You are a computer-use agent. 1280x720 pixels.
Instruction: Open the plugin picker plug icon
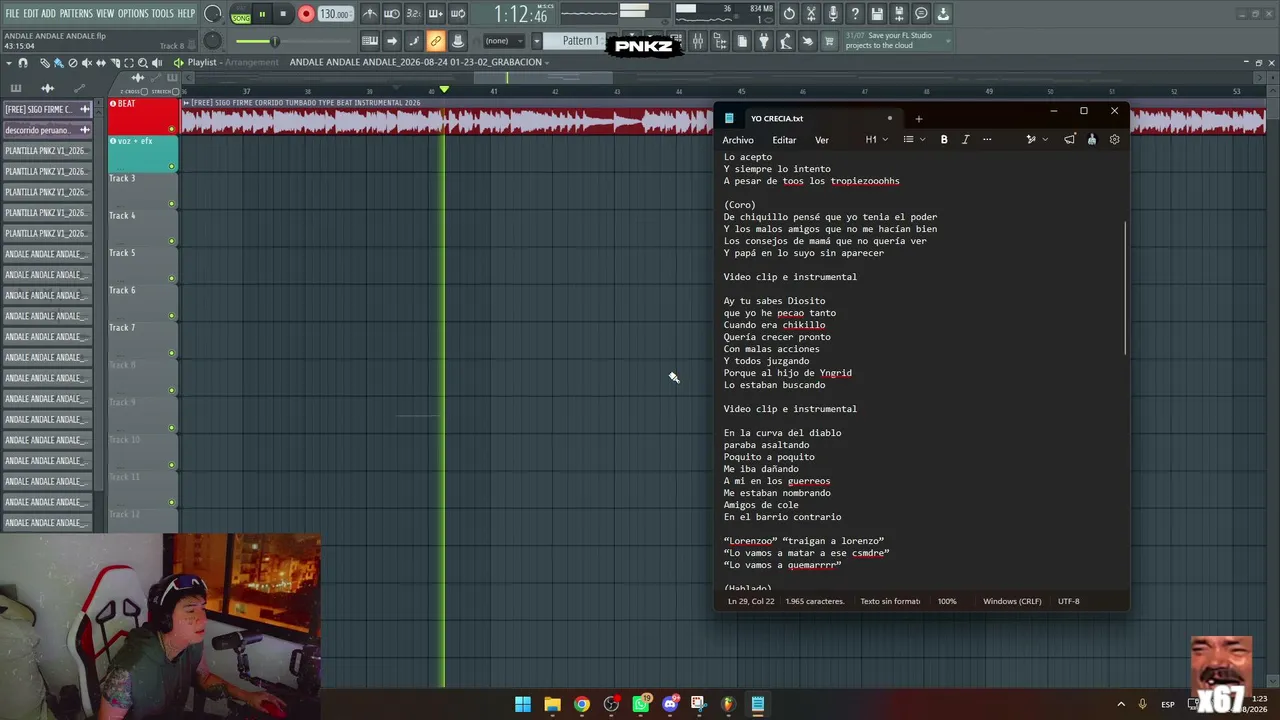pos(764,41)
